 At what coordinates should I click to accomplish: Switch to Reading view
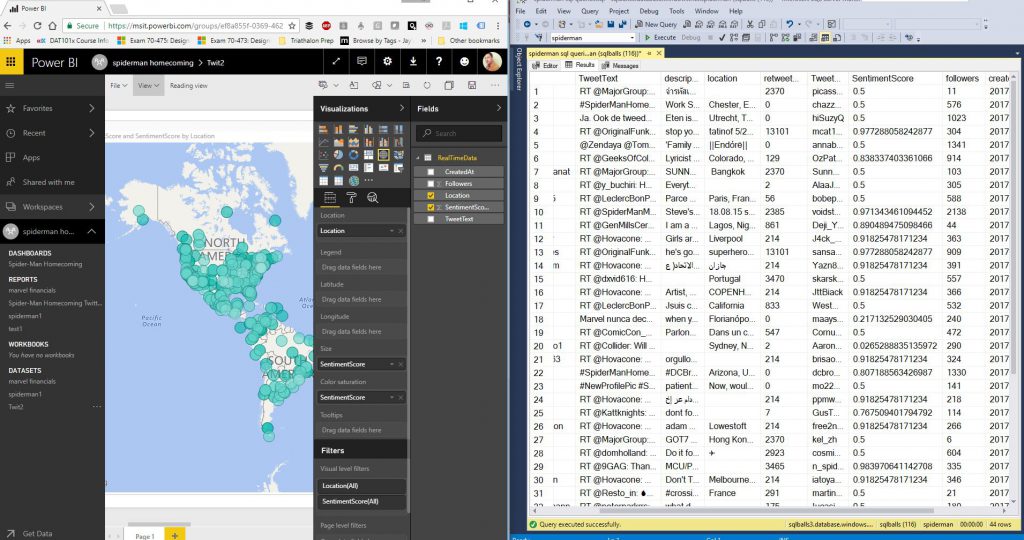189,86
